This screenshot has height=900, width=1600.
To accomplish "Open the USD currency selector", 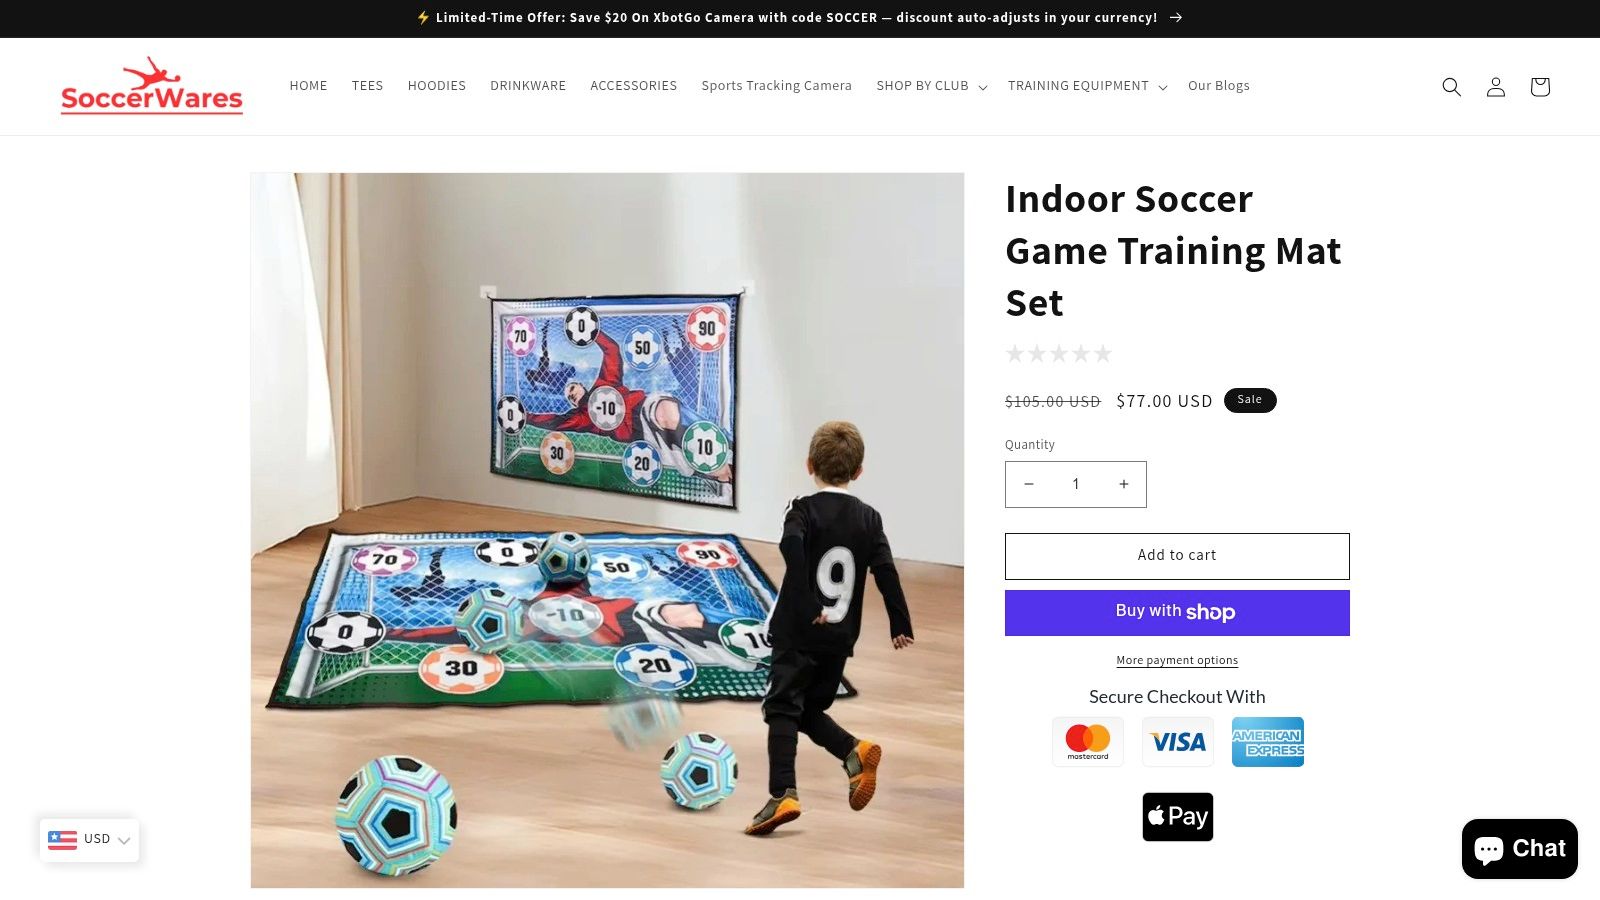I will [x=89, y=840].
